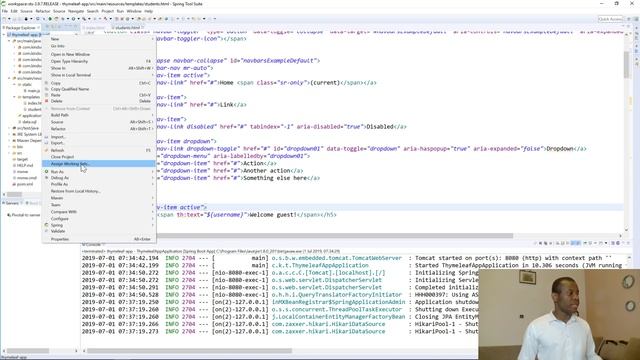The image size is (640, 360).
Task: Choose Show in Local Terminal
Action: [x=99, y=75]
